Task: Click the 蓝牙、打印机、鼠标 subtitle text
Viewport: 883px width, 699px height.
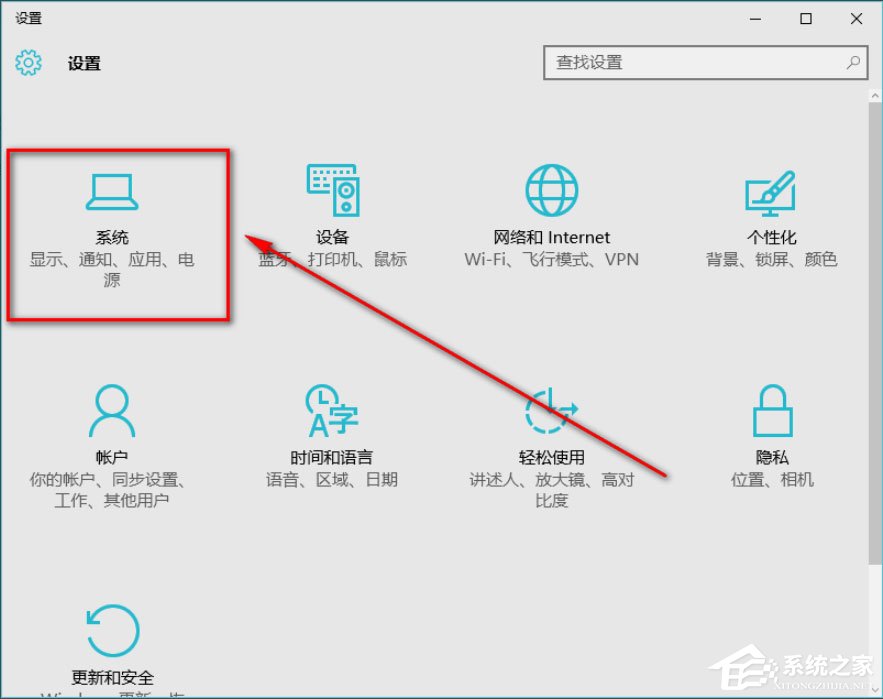Action: [332, 259]
